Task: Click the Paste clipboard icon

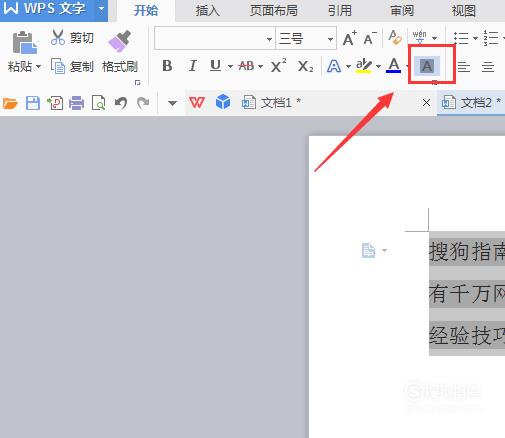Action: [24, 43]
